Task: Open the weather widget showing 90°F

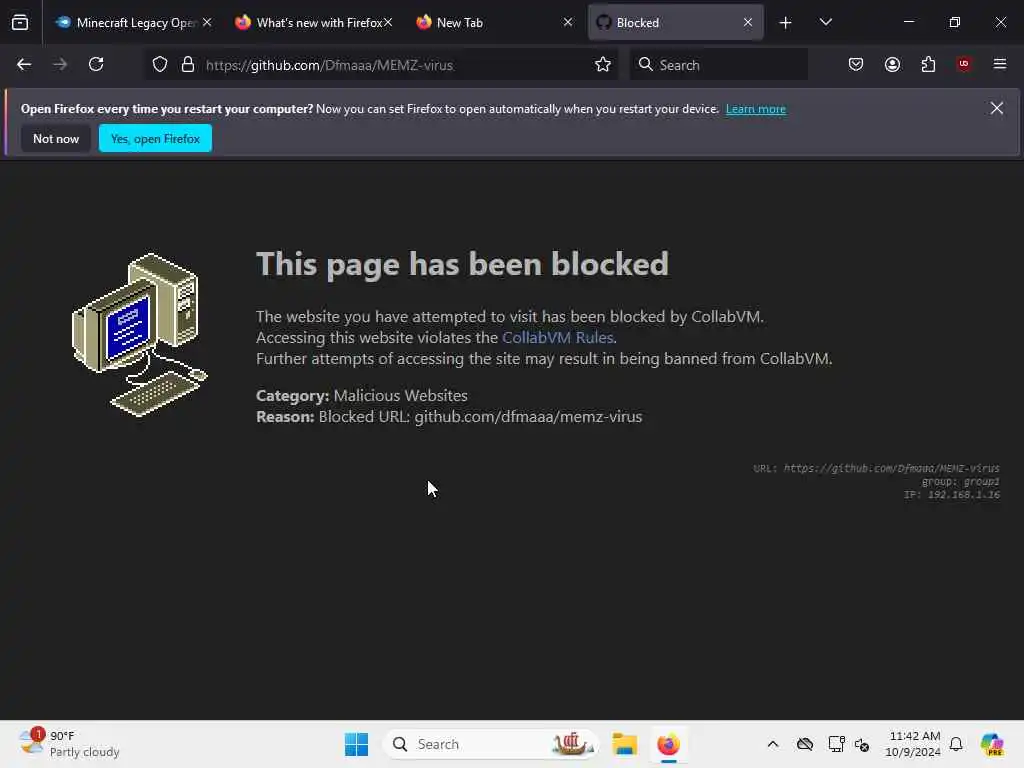Action: coord(69,744)
